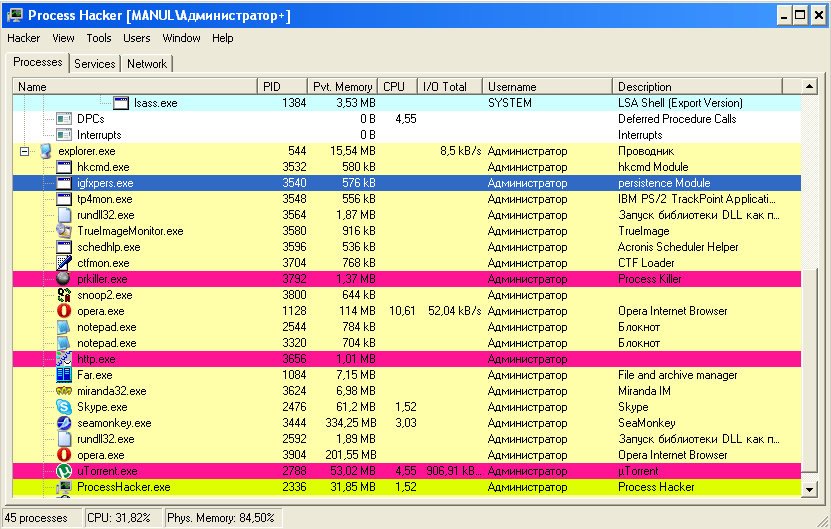831x529 pixels.
Task: Switch to the Processes tab
Action: (x=38, y=62)
